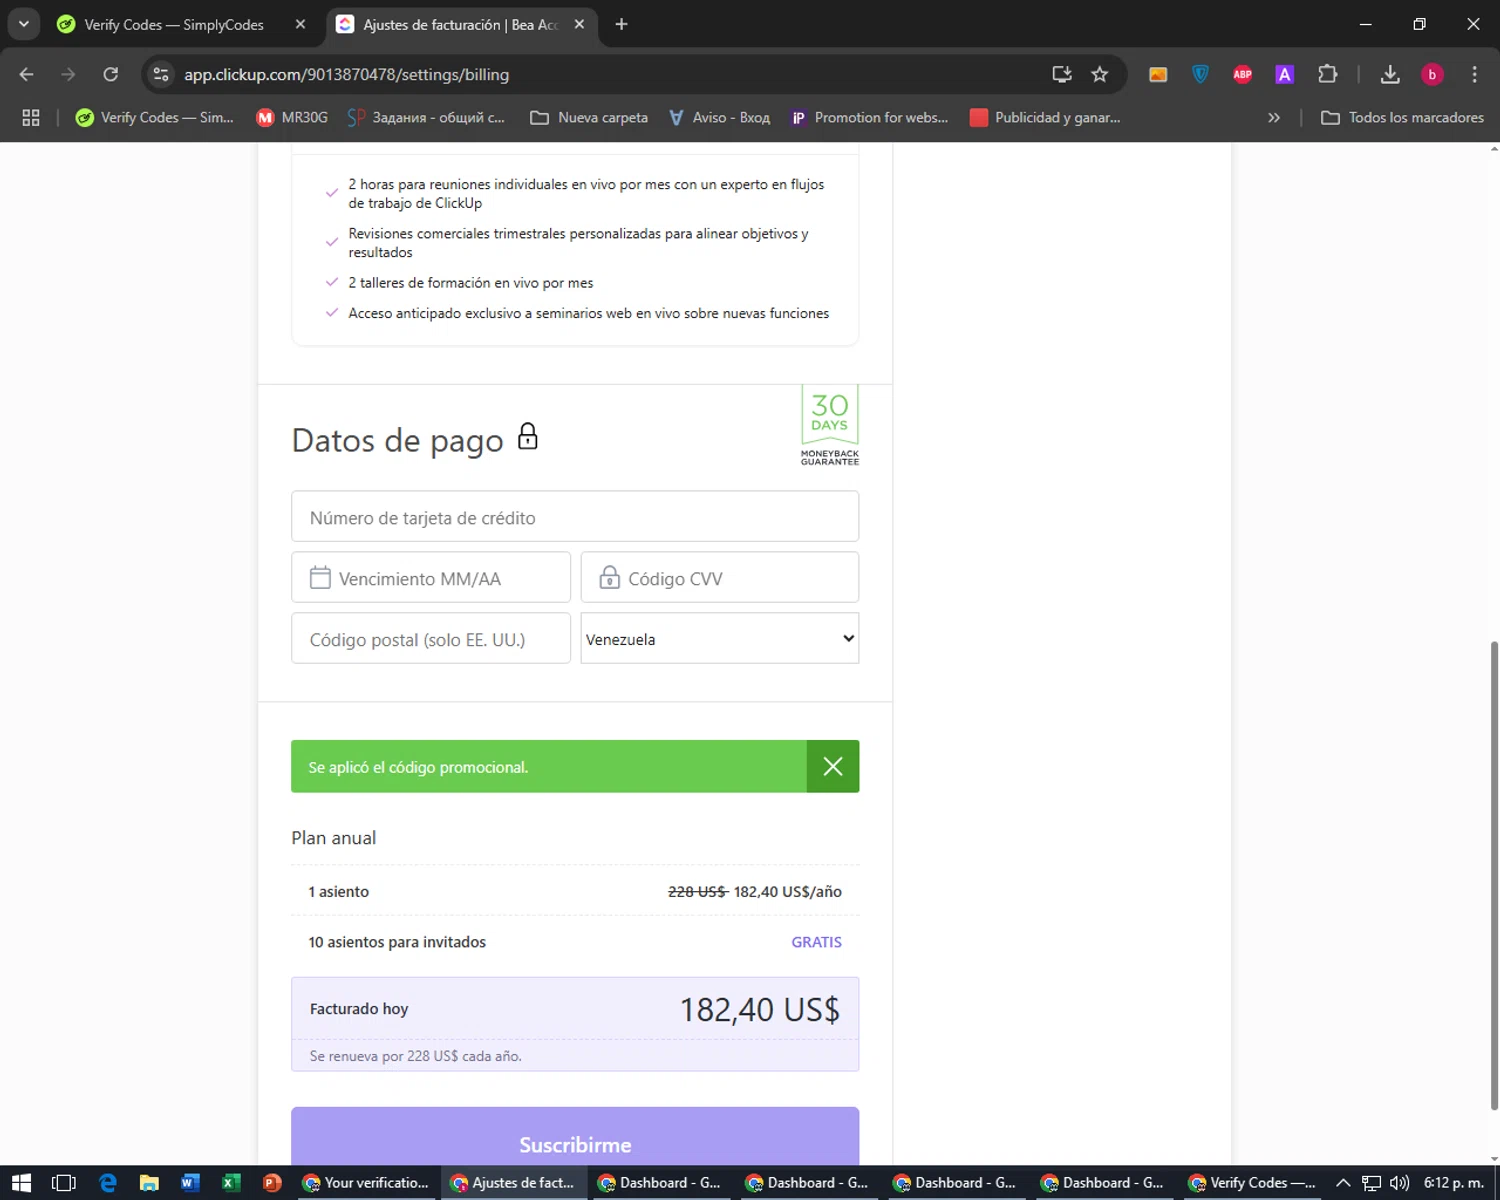Switch to Your verificatio... taskbar window
Viewport: 1500px width, 1200px height.
pyautogui.click(x=366, y=1183)
